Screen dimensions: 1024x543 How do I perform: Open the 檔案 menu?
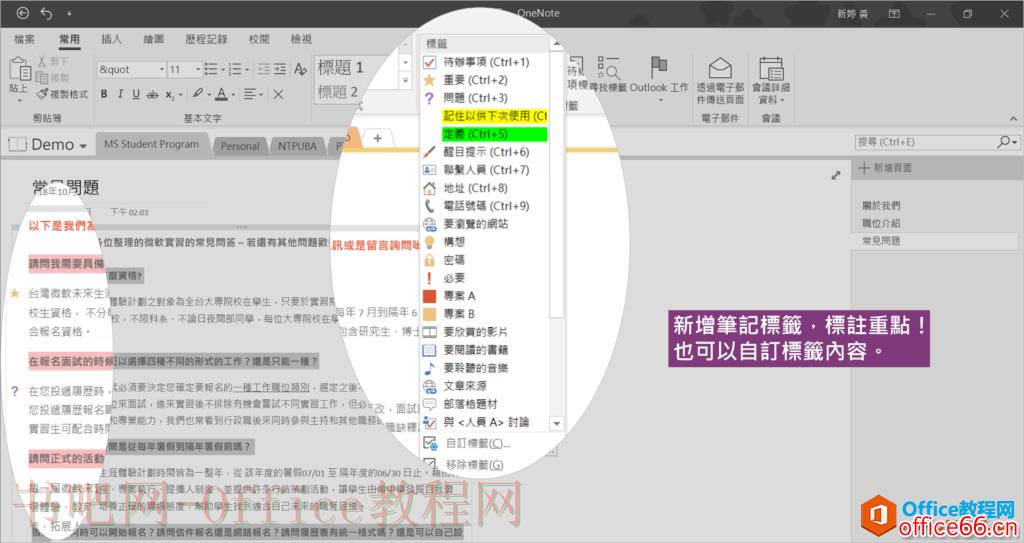24,39
